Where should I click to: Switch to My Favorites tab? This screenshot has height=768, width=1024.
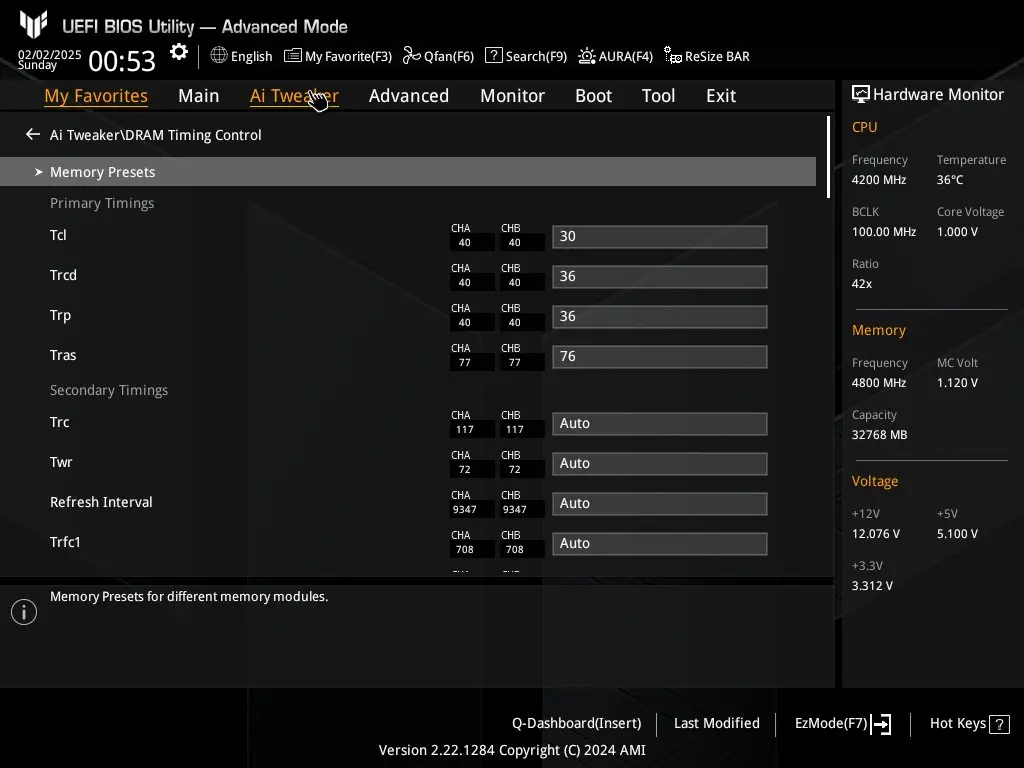point(96,96)
